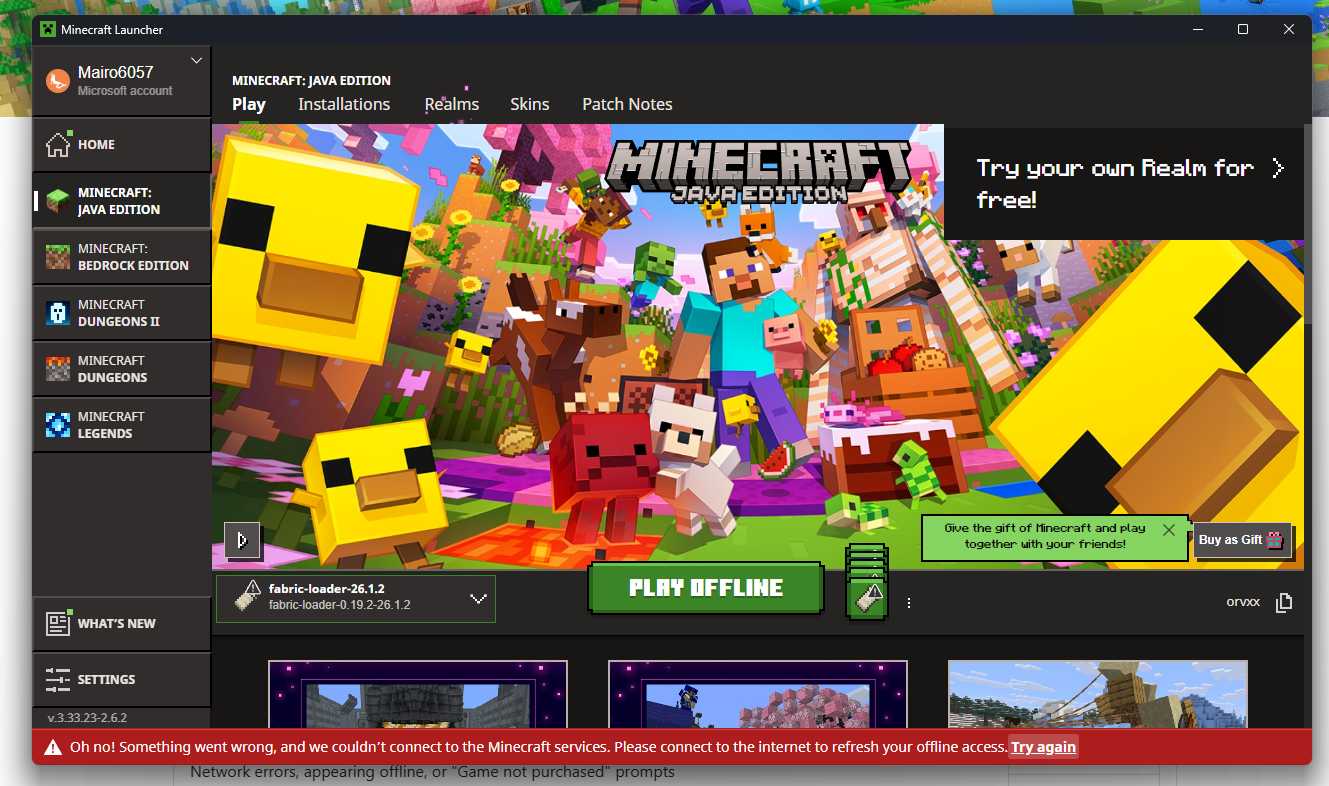Screen dimensions: 1329x786
Task: Click Try again in the error bar
Action: (1043, 747)
